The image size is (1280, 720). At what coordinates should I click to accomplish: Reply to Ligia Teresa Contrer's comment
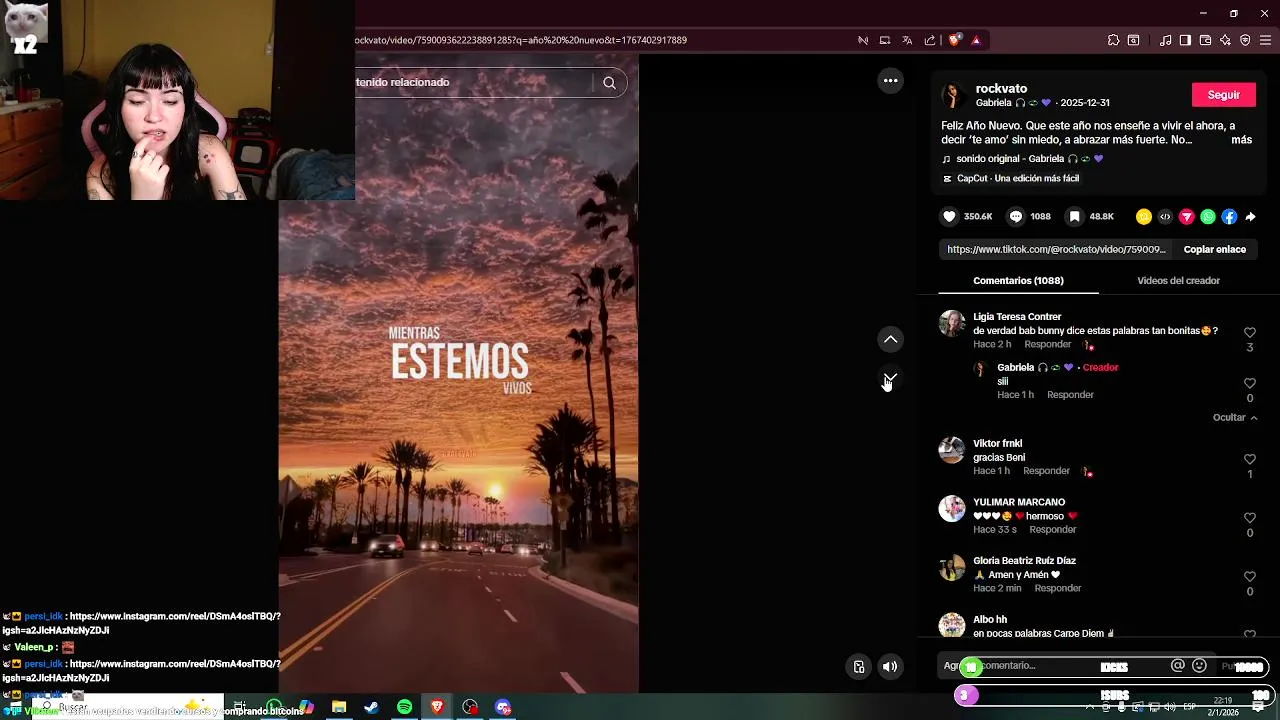[x=1047, y=344]
